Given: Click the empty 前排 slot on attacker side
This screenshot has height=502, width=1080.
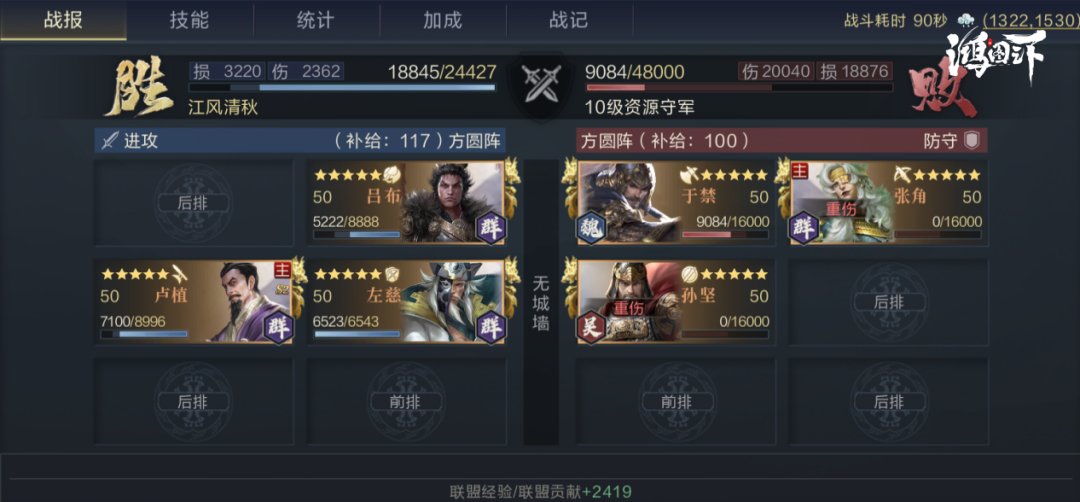Looking at the screenshot, I should point(406,401).
